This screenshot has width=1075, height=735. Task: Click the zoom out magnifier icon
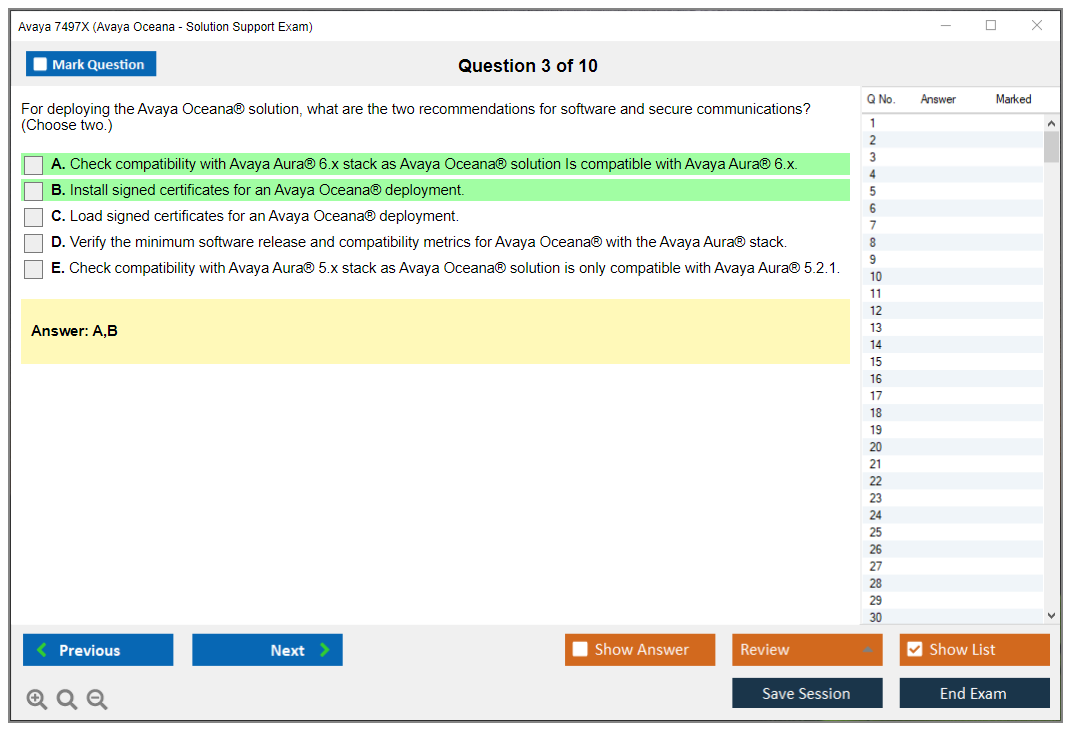pyautogui.click(x=97, y=700)
